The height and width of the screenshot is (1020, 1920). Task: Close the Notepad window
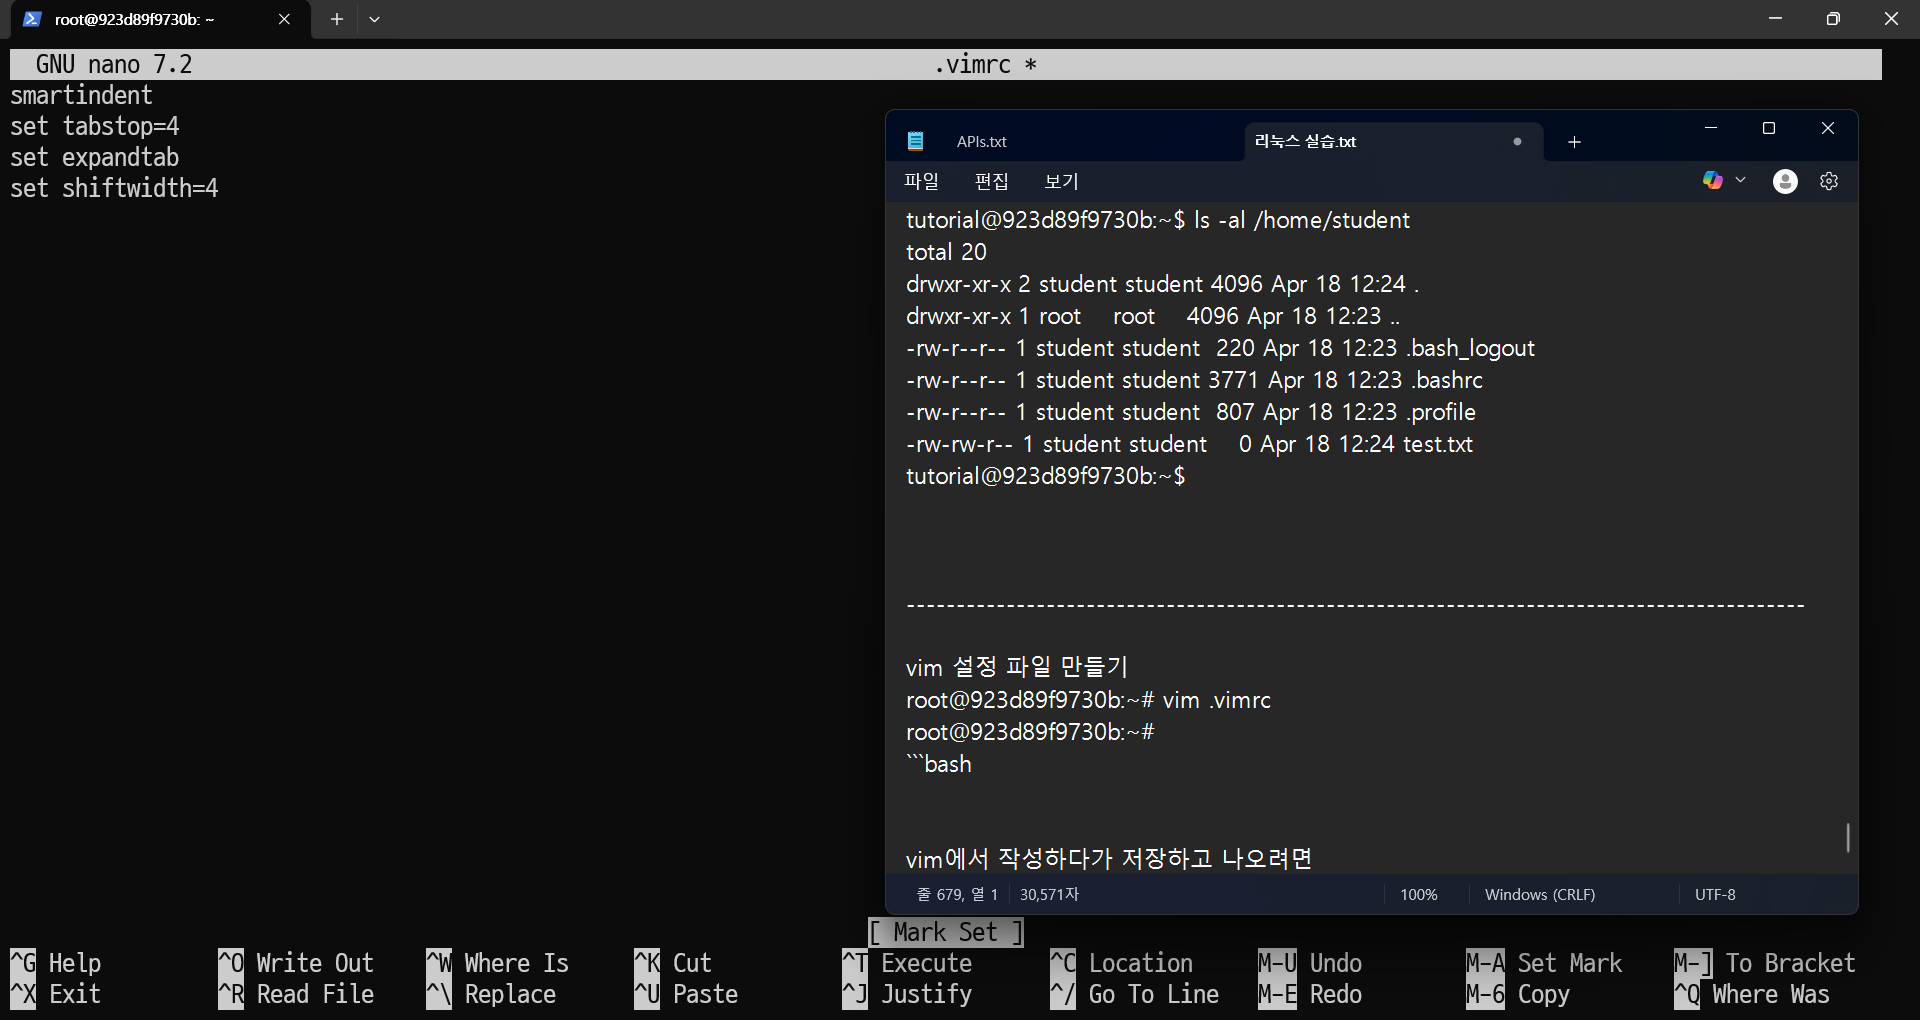1828,128
